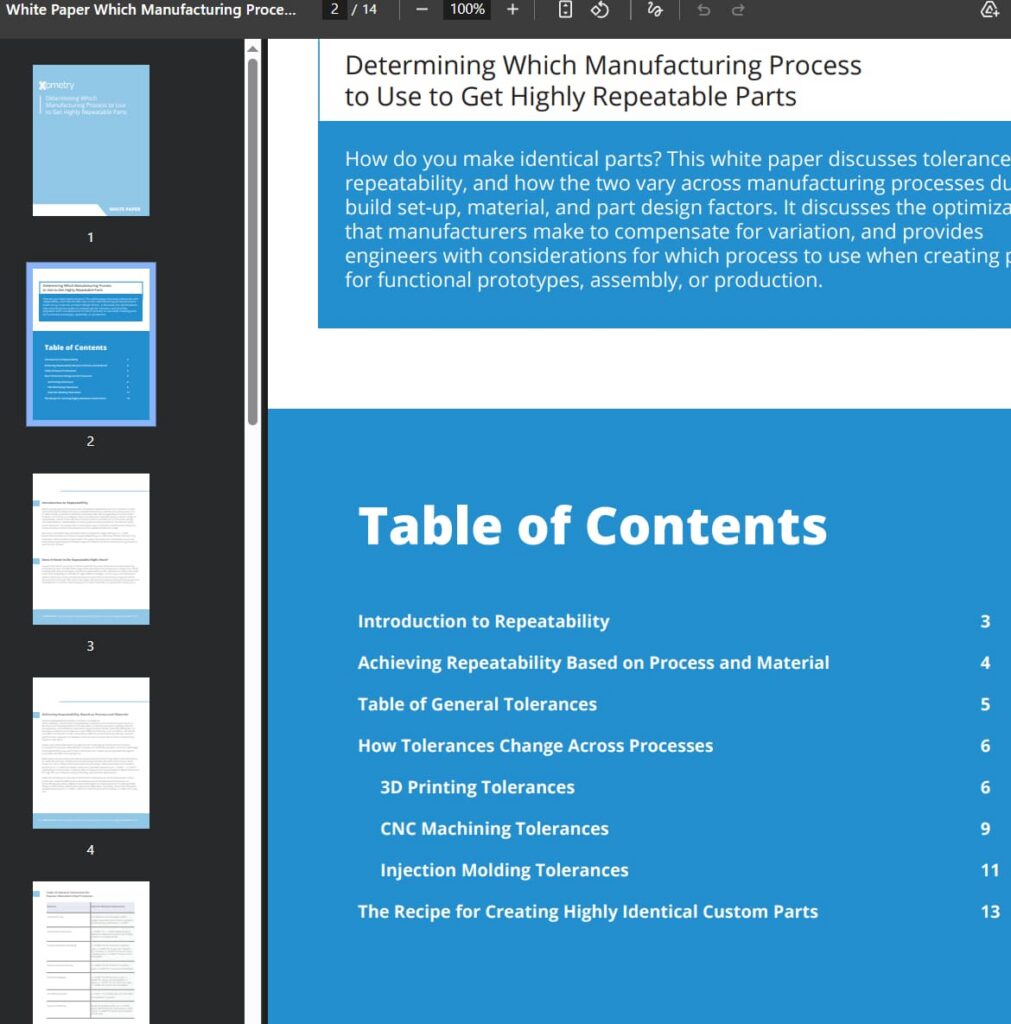The height and width of the screenshot is (1024, 1011).
Task: Open The Recipe for Creating Highly Identical Custom Parts
Action: [x=587, y=912]
